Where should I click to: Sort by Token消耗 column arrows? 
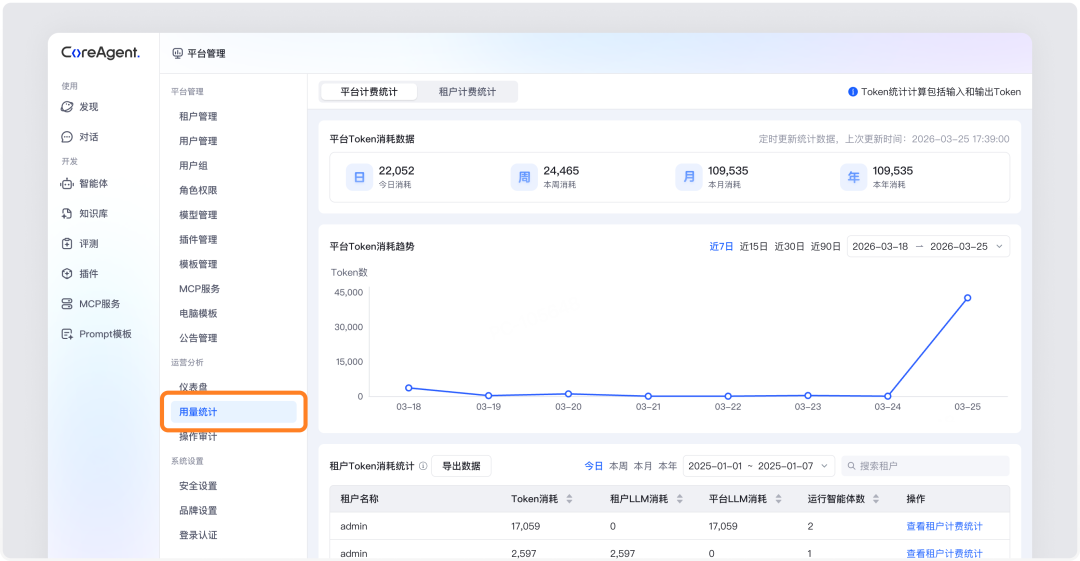pyautogui.click(x=569, y=499)
